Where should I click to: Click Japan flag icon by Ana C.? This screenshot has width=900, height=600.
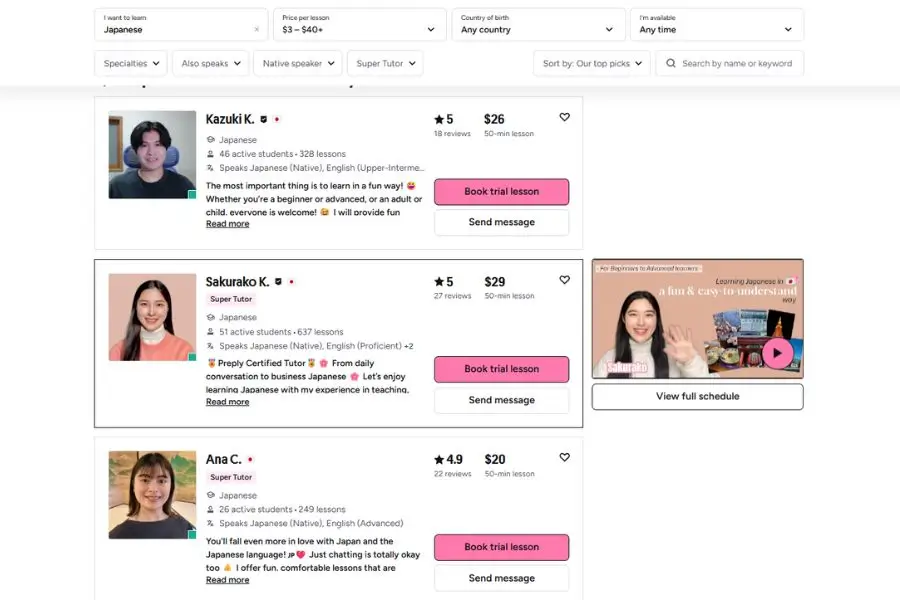(250, 459)
